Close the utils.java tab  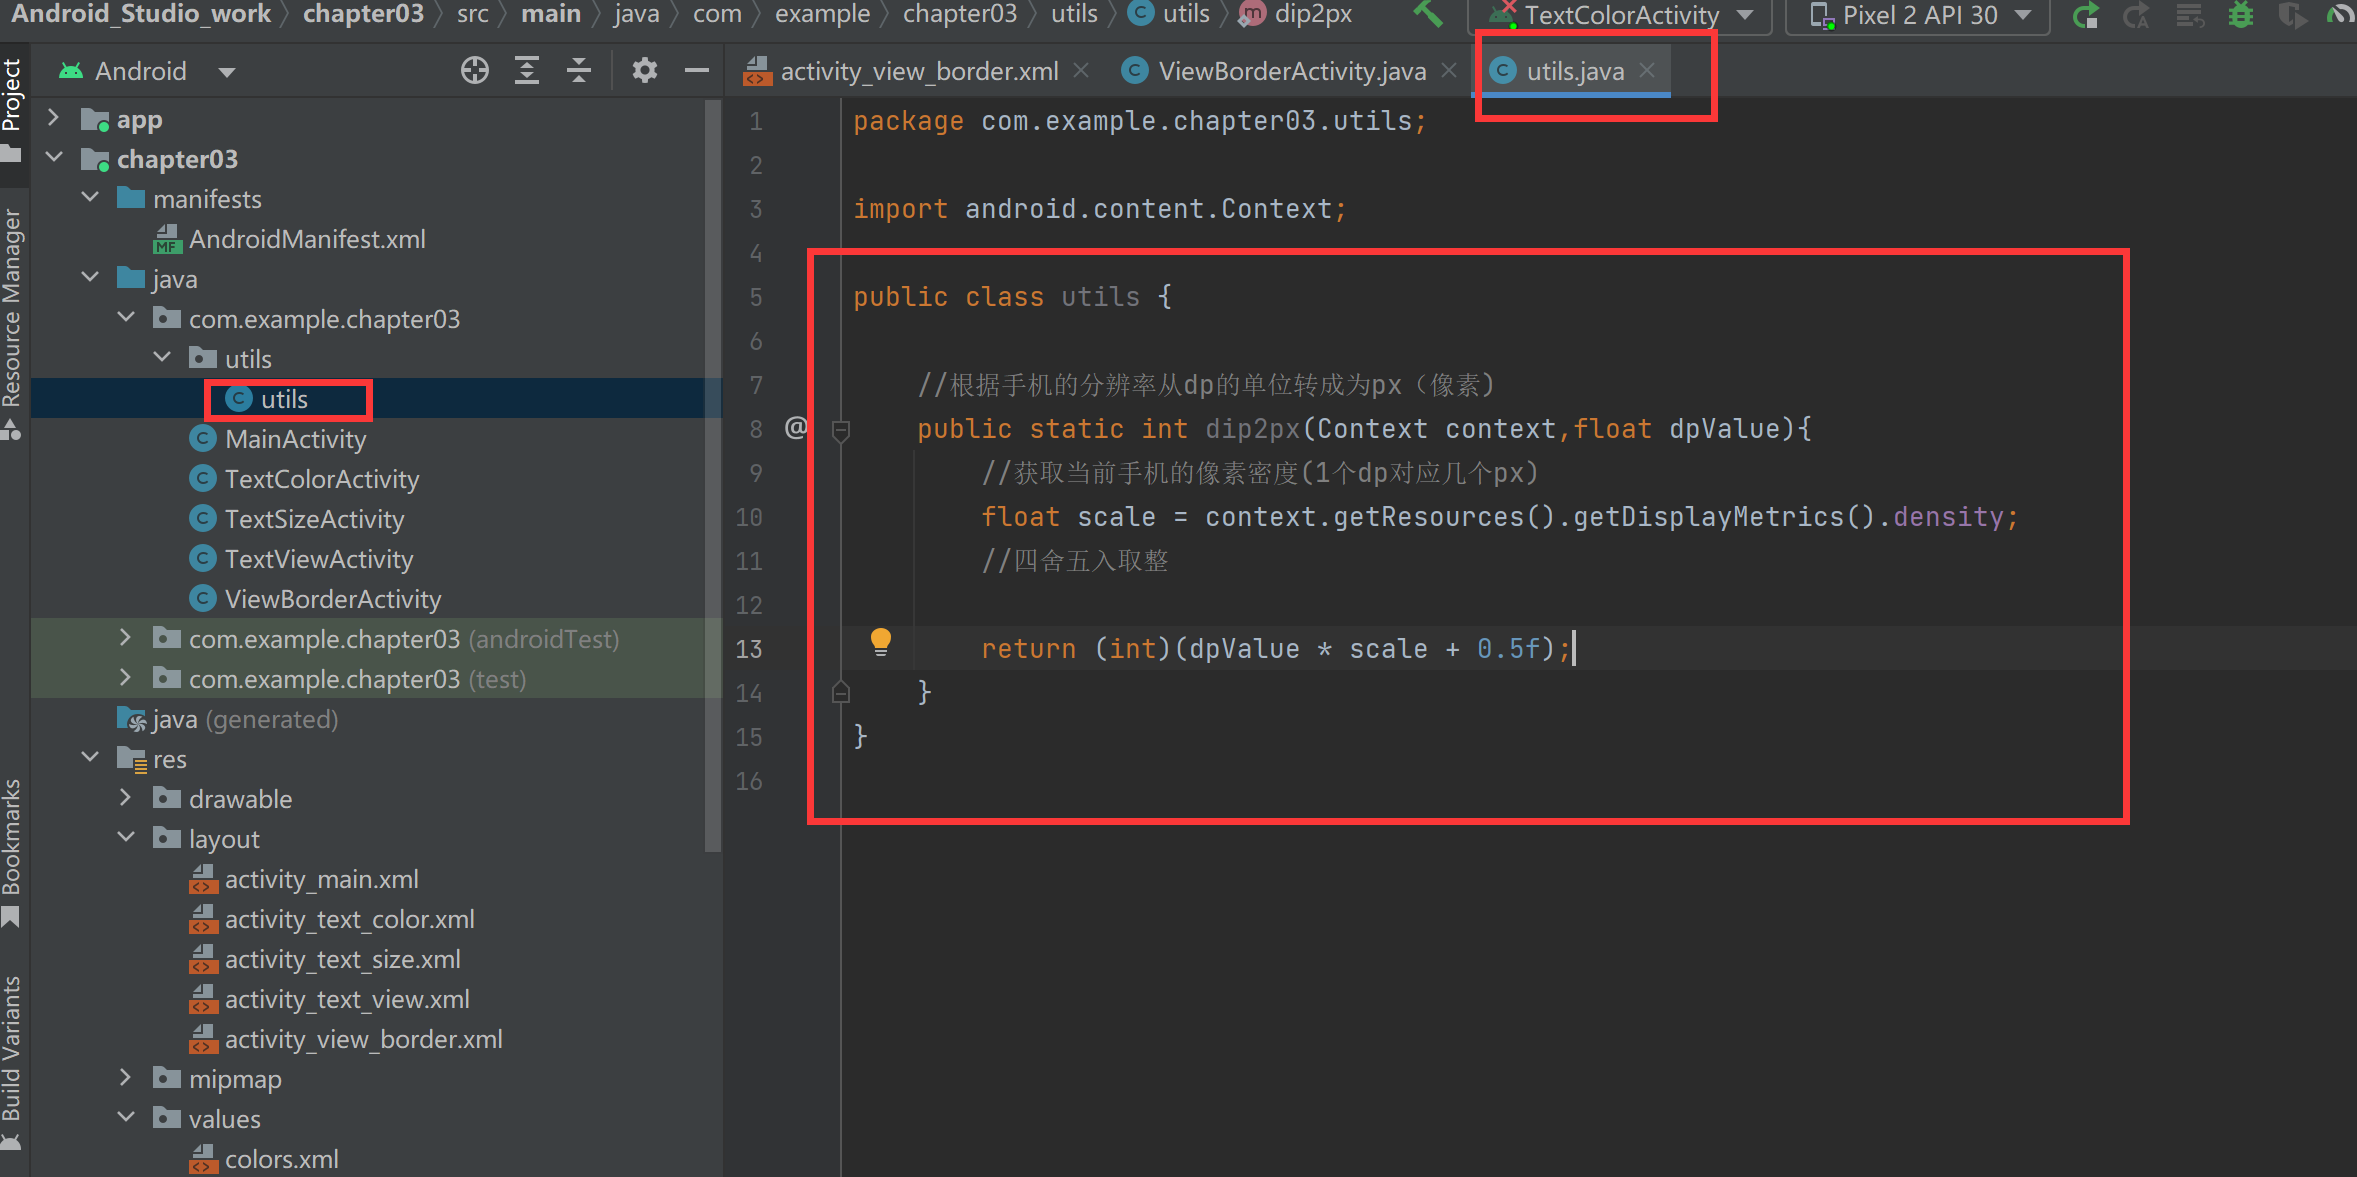pyautogui.click(x=1647, y=70)
